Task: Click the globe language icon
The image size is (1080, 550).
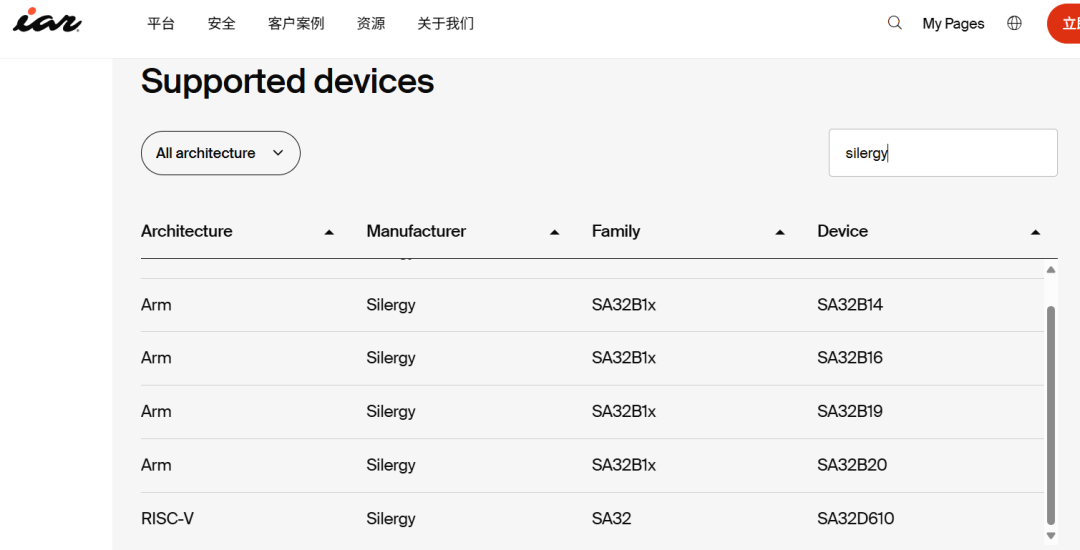Action: click(1014, 23)
